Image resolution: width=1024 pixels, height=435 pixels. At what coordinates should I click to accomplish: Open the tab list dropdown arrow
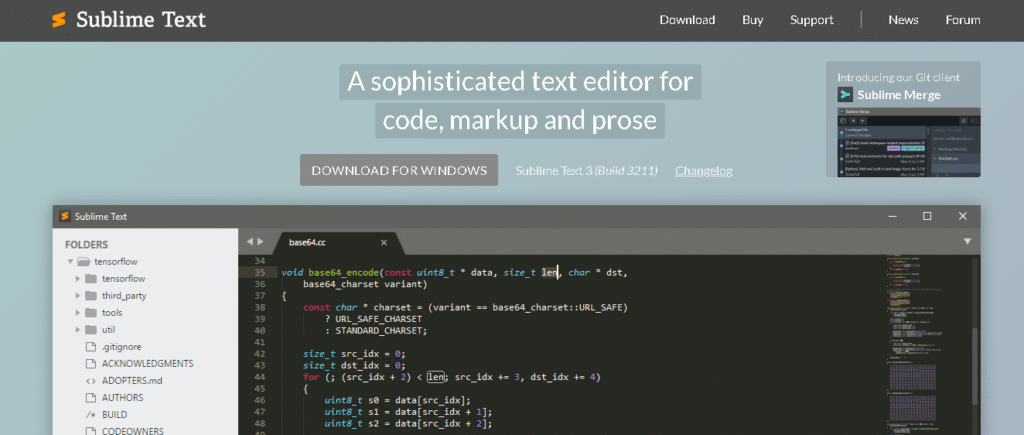967,241
